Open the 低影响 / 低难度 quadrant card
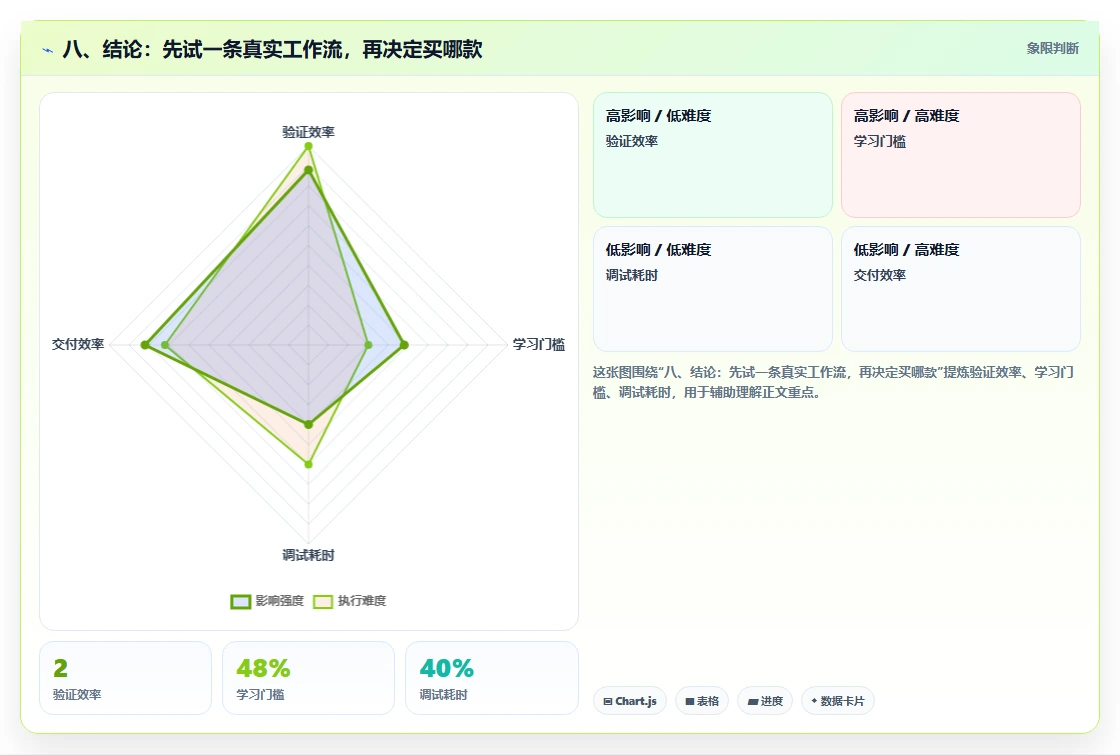This screenshot has height=755, width=1120. [x=713, y=289]
